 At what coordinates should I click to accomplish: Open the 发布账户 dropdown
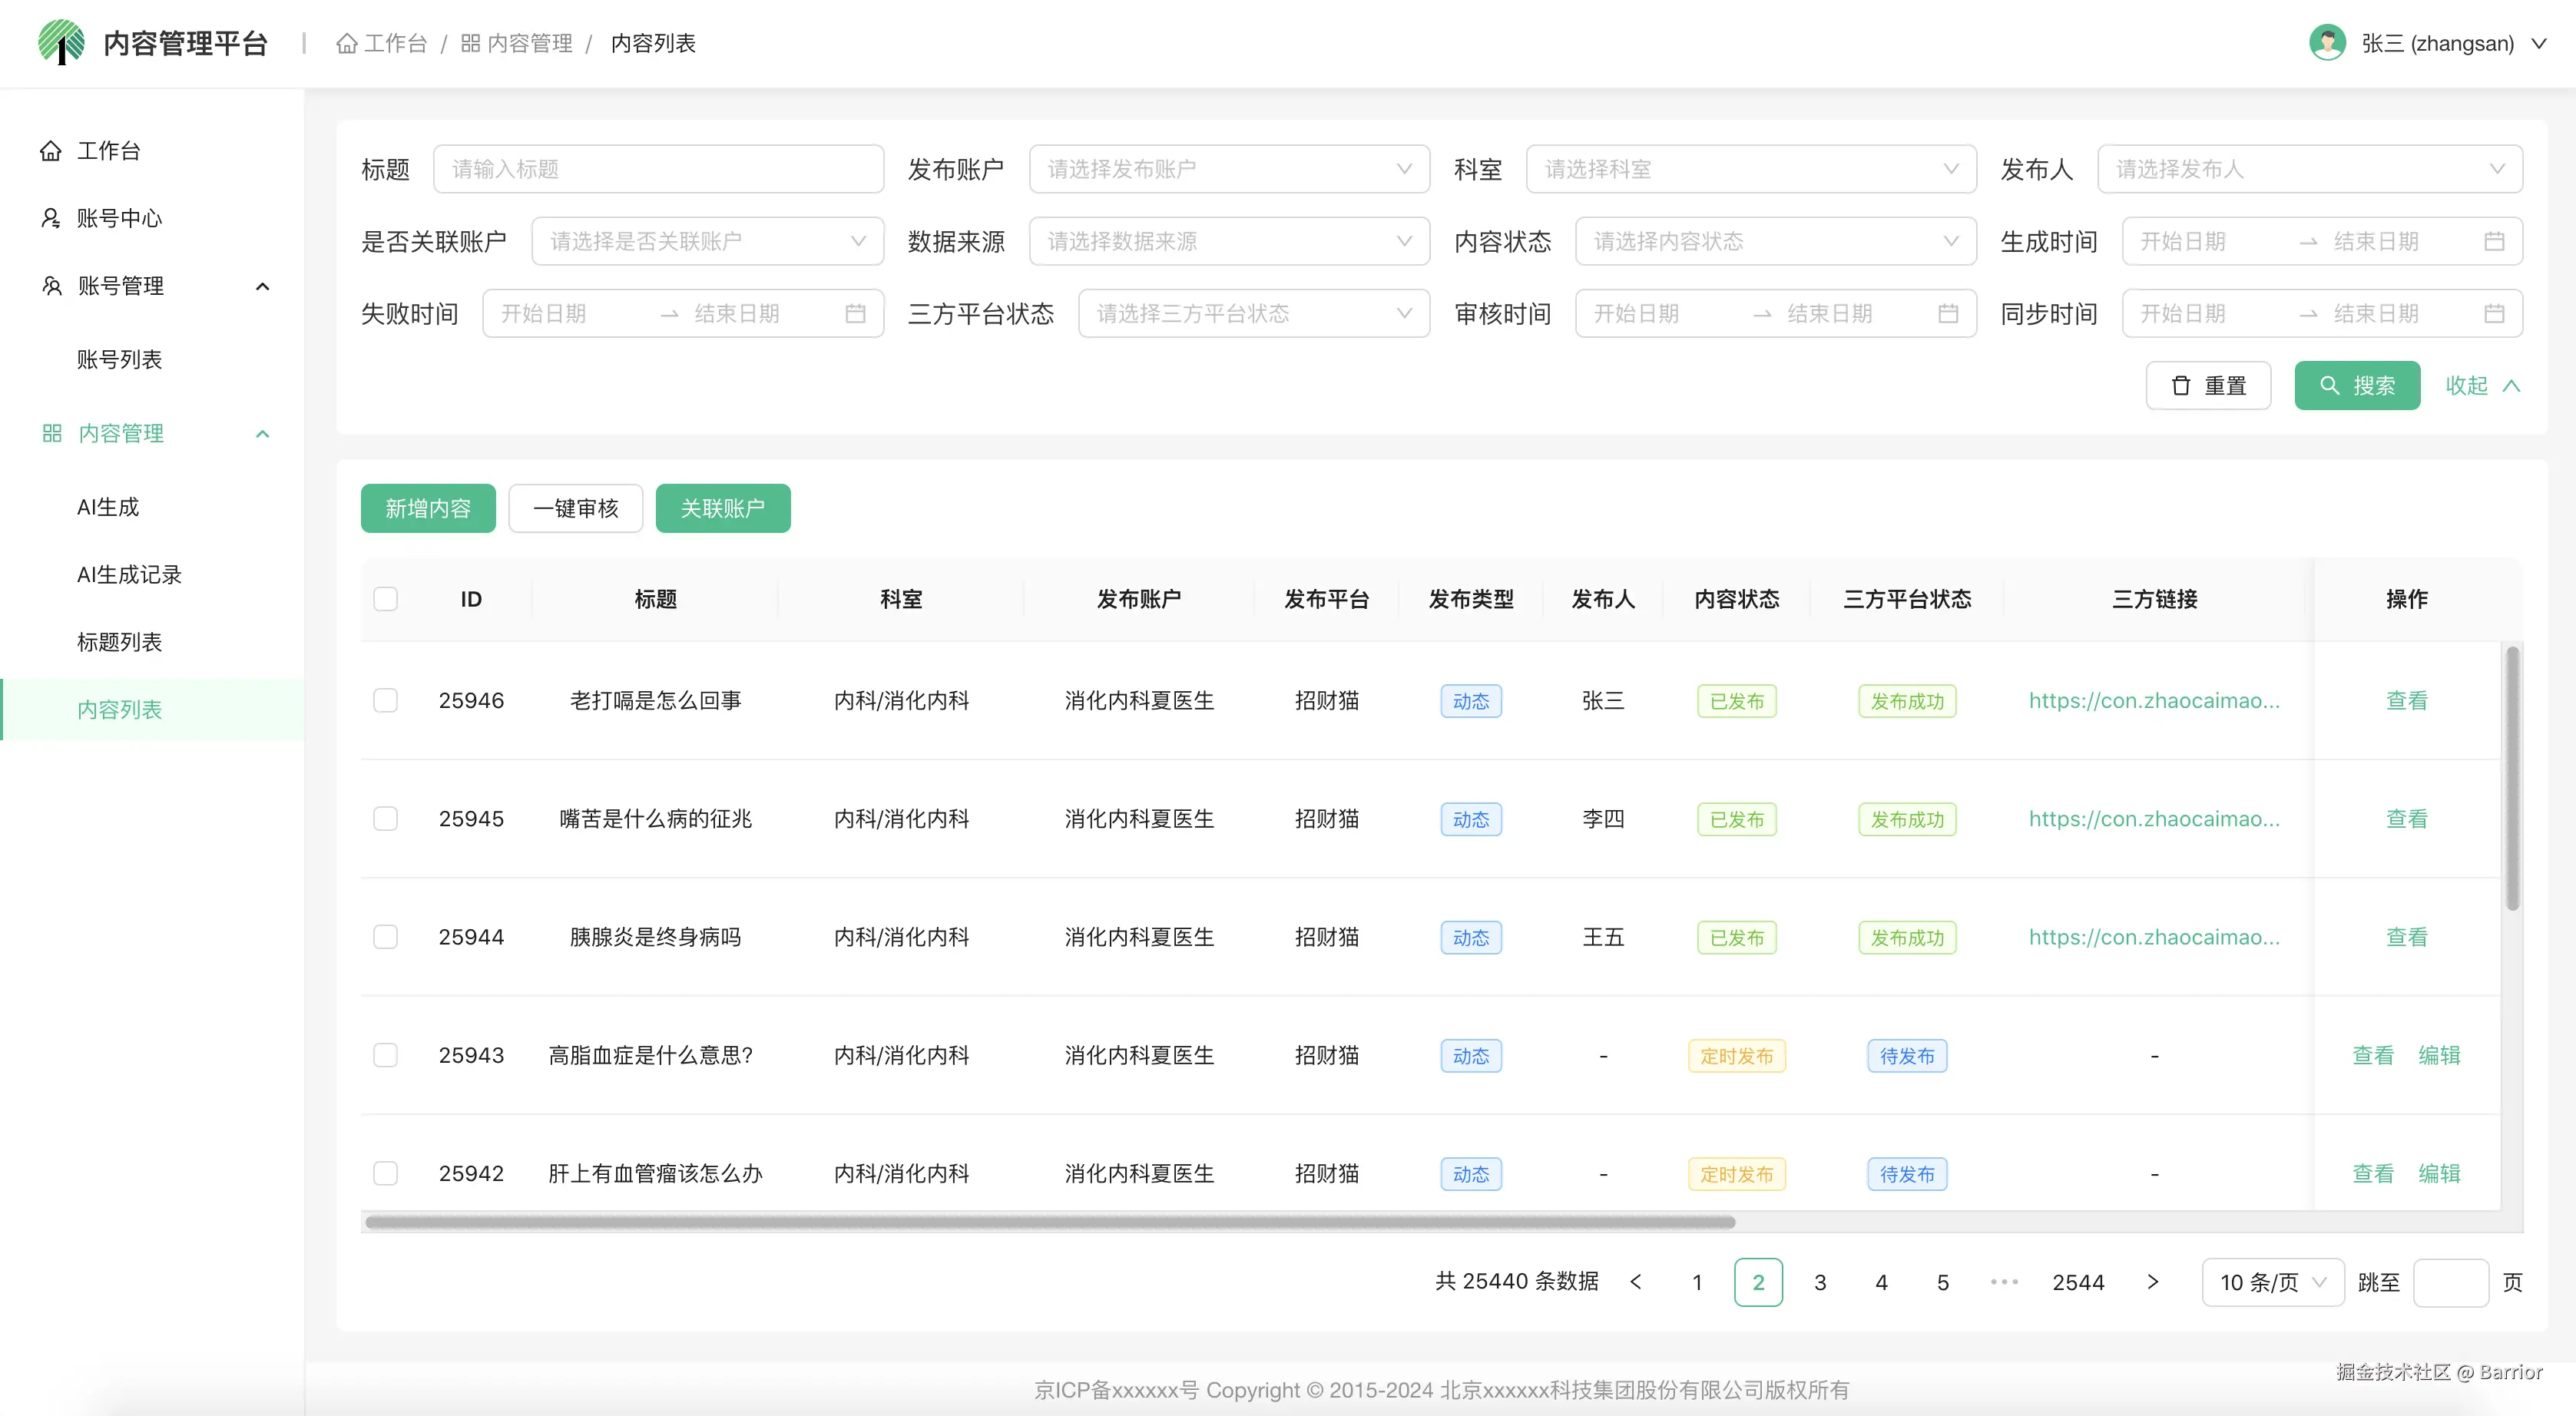click(1228, 169)
